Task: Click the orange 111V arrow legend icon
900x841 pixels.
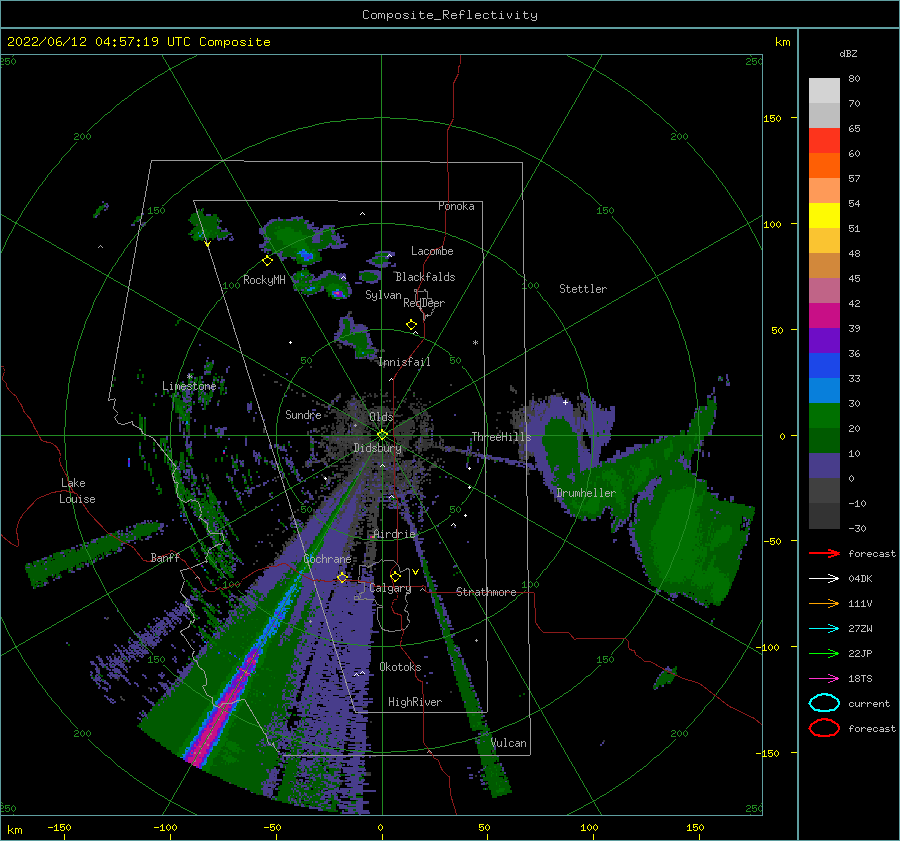Action: (x=824, y=603)
